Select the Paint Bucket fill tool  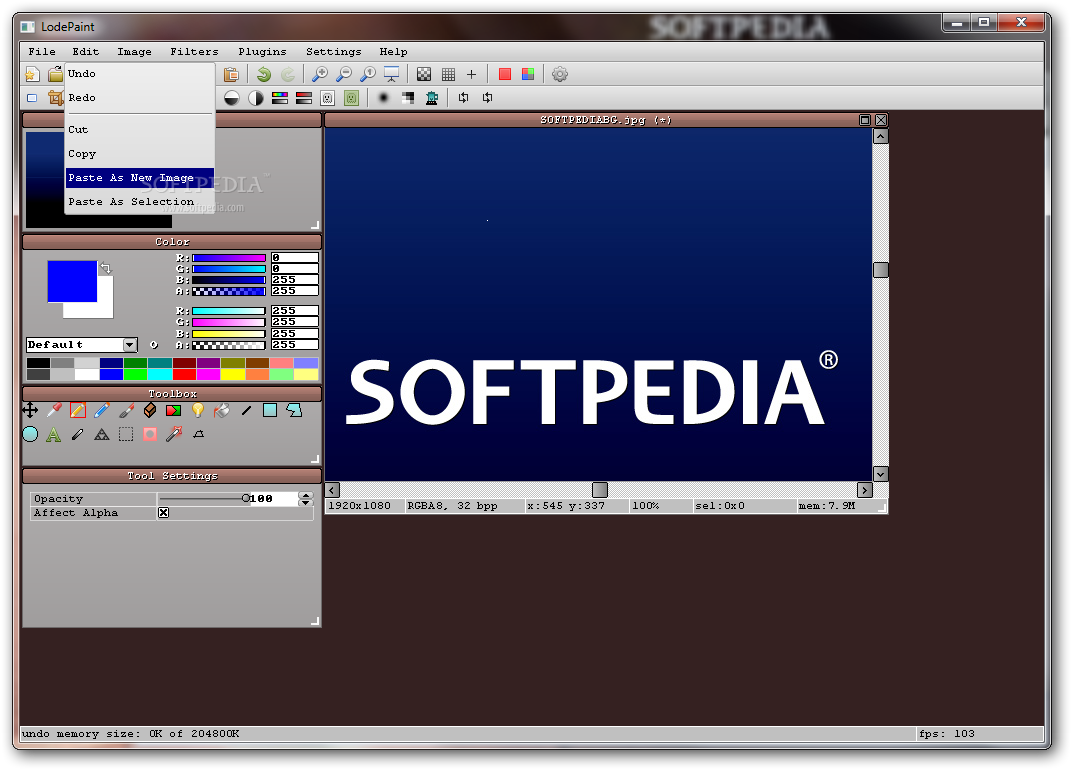(x=222, y=410)
